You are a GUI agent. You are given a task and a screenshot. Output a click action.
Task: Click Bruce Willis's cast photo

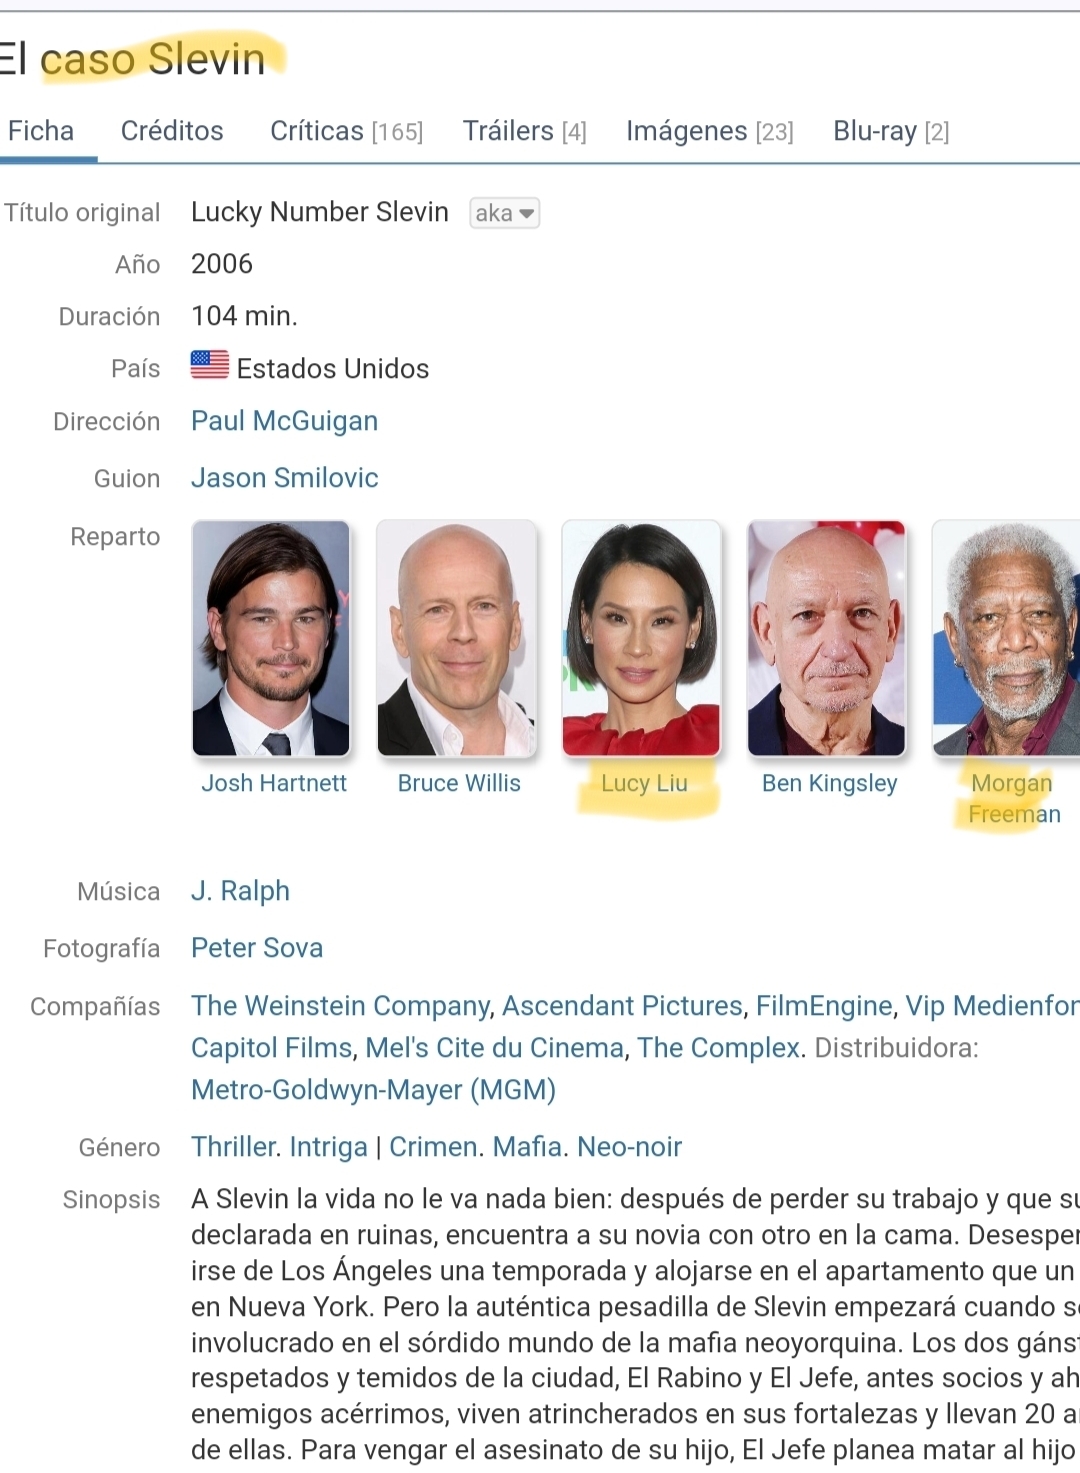457,638
